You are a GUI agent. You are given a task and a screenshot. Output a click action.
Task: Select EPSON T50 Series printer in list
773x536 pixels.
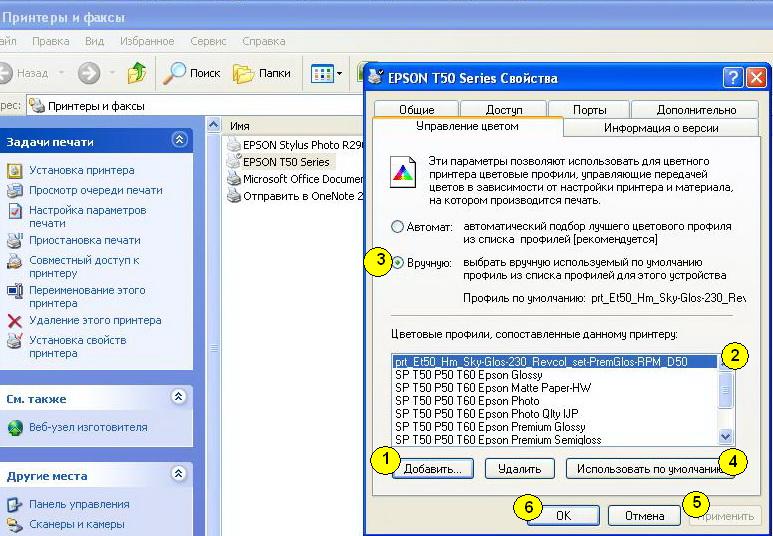[x=279, y=162]
